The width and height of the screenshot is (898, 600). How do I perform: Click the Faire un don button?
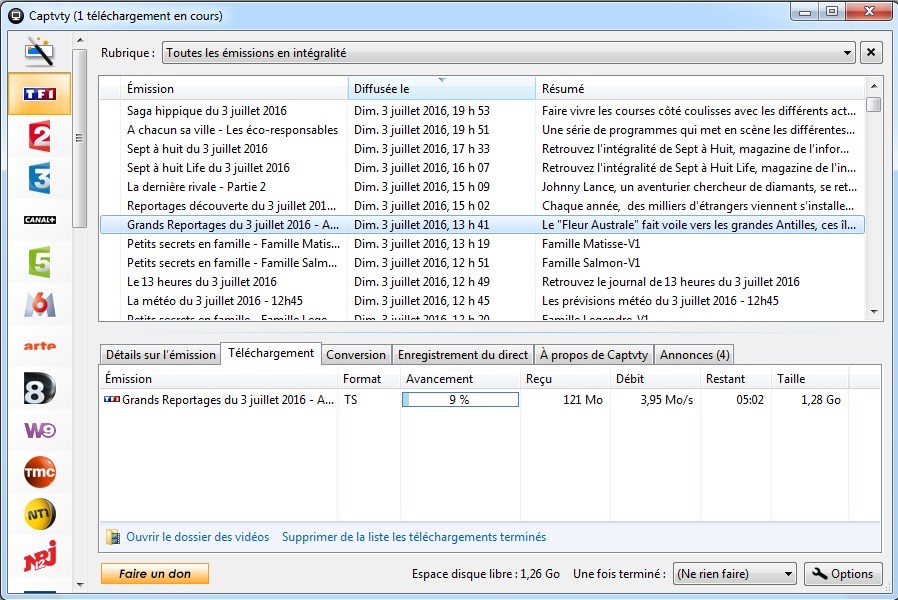pos(155,574)
